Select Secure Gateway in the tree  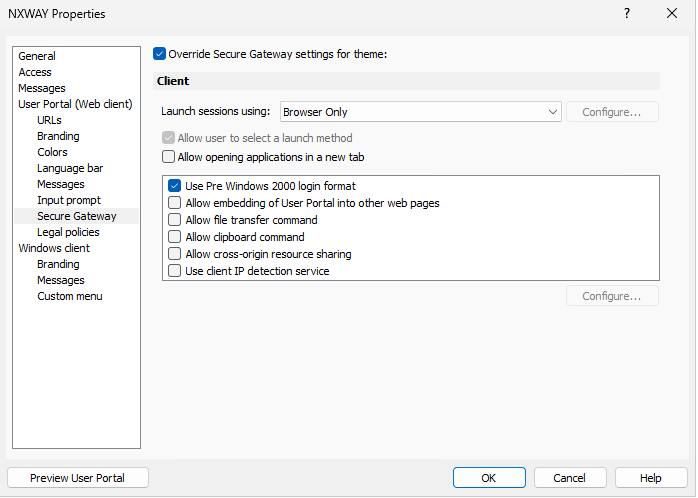click(77, 216)
